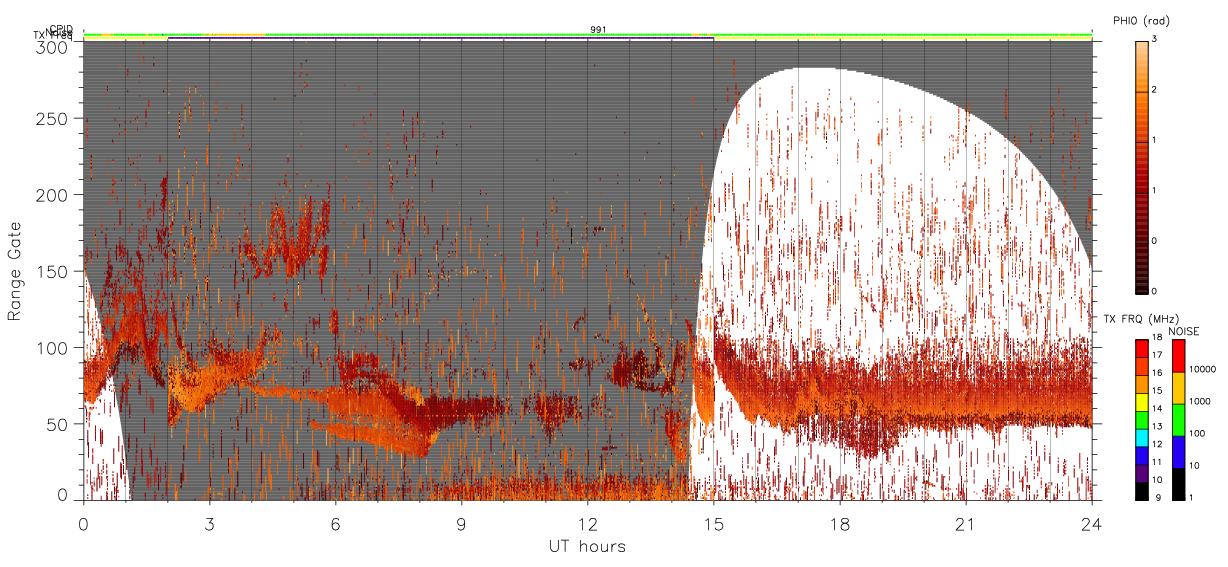Click the red NOISE swatch above 10000
Screen dimensions: 1228x567
point(1178,356)
